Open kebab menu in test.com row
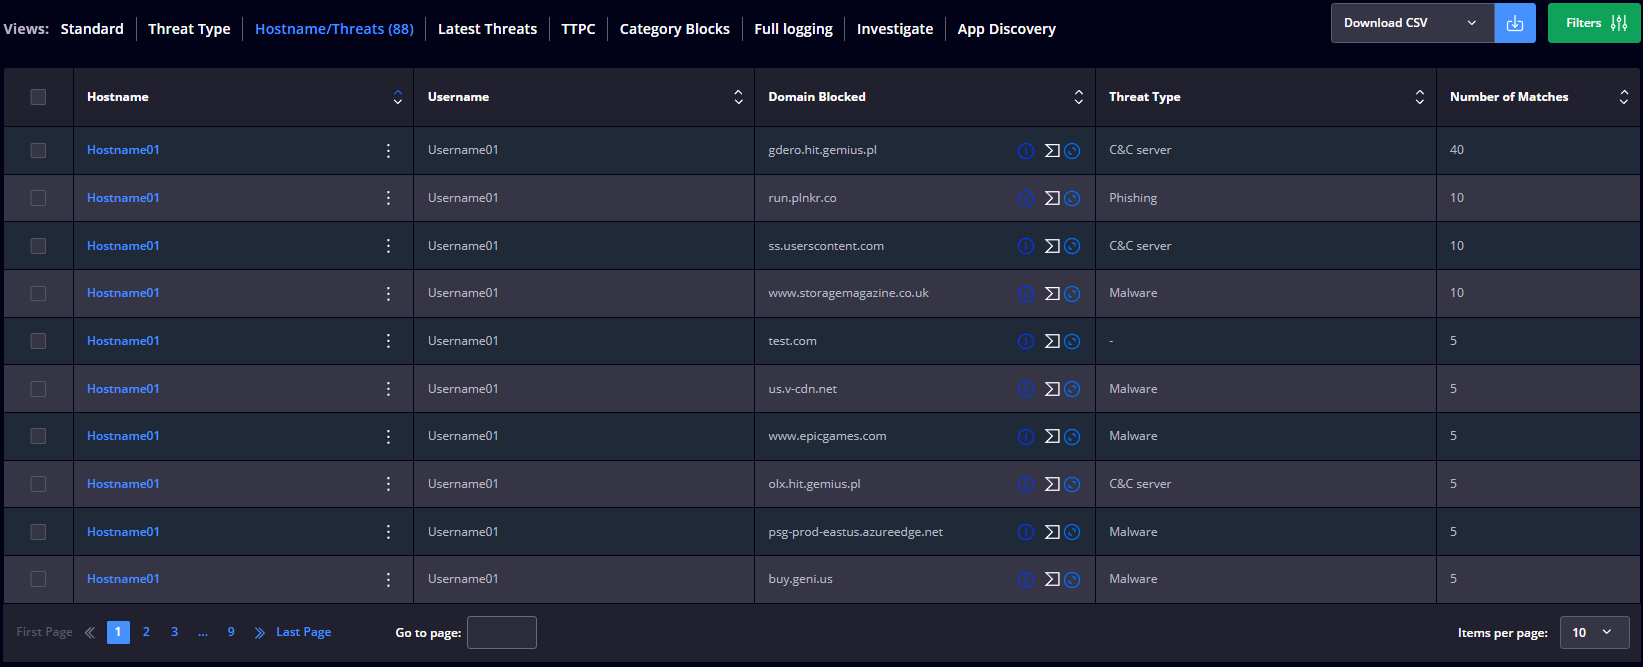Viewport: 1643px width, 667px height. 389,341
